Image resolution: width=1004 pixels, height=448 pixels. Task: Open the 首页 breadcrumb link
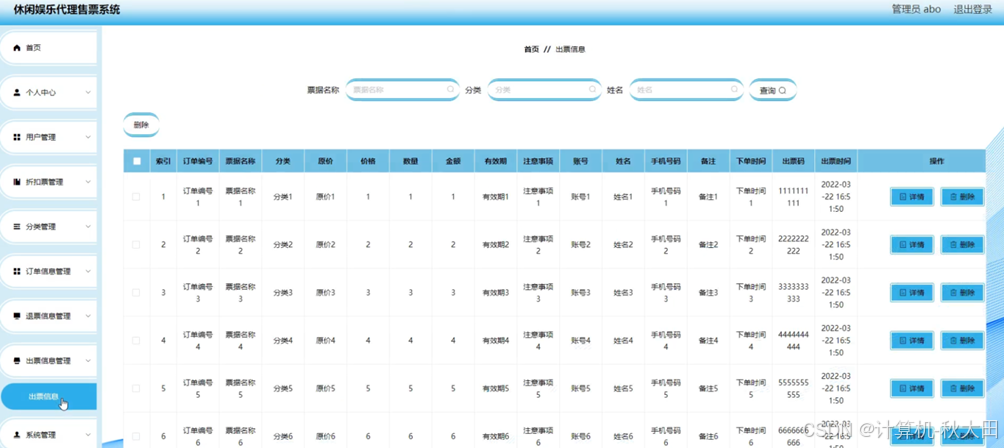coord(531,49)
